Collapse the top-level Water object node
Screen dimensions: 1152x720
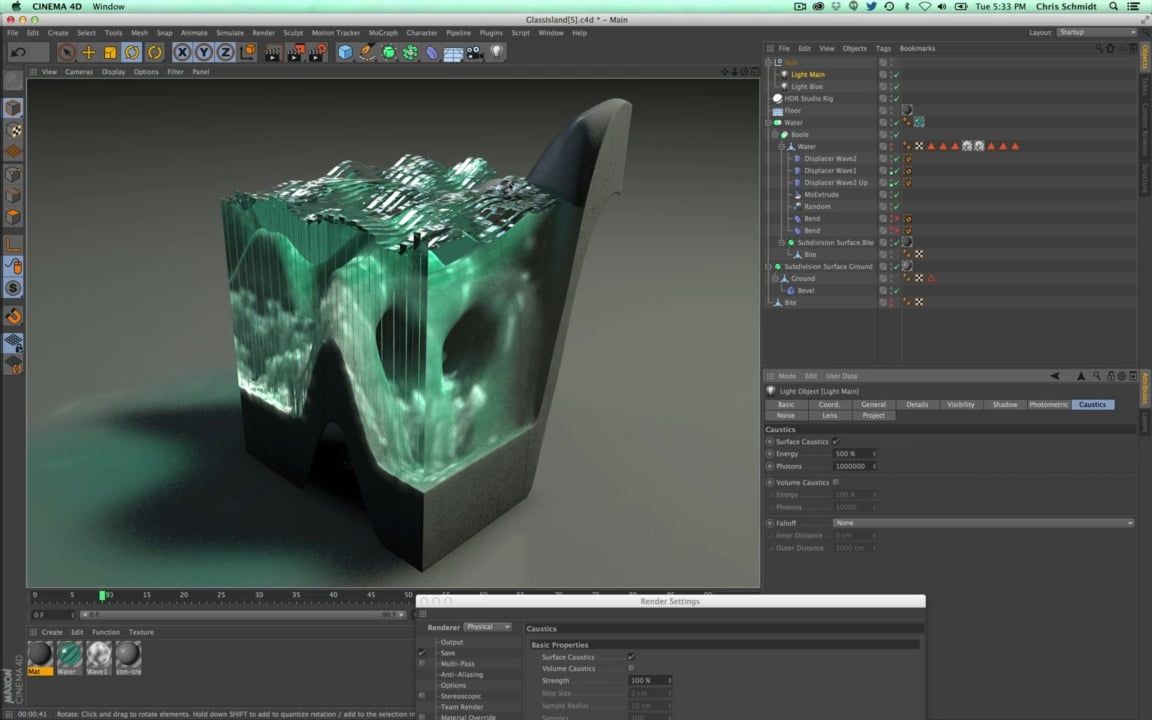[768, 123]
